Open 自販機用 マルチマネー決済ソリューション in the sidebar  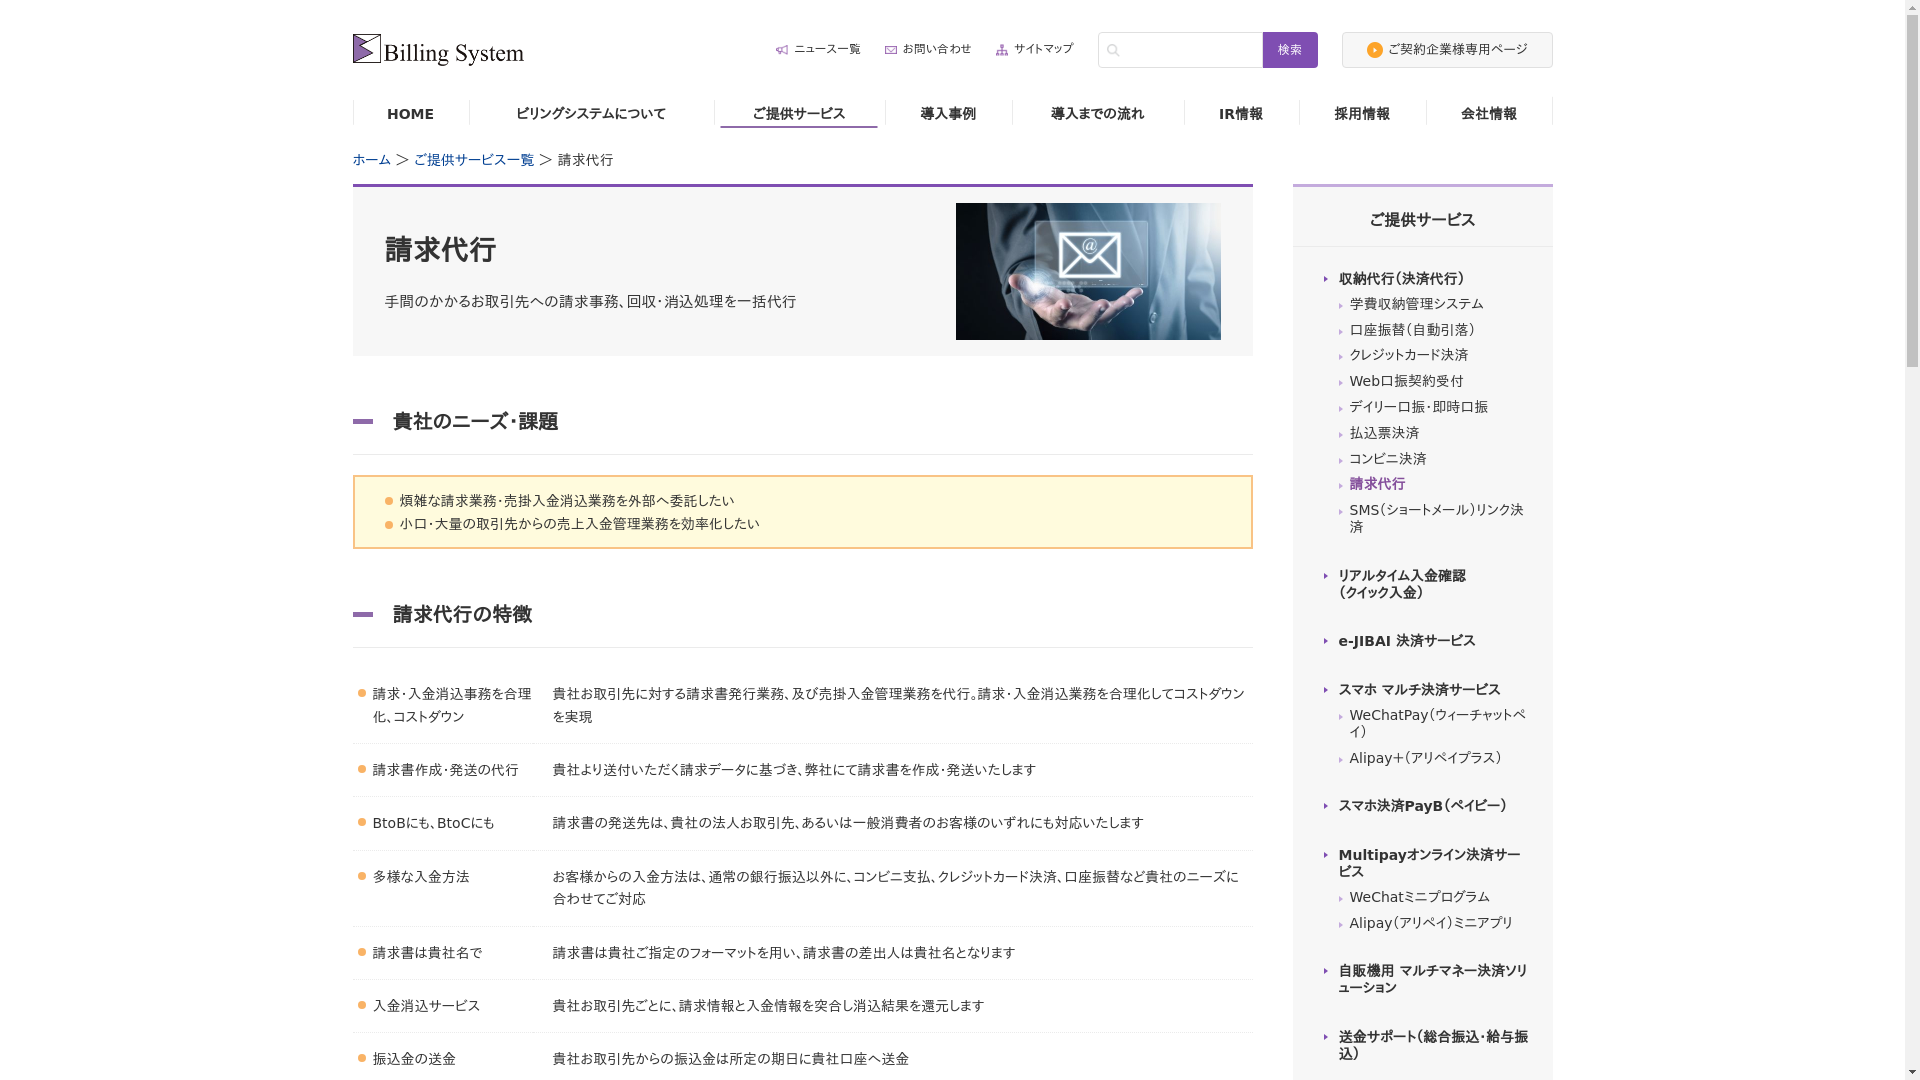1432,979
